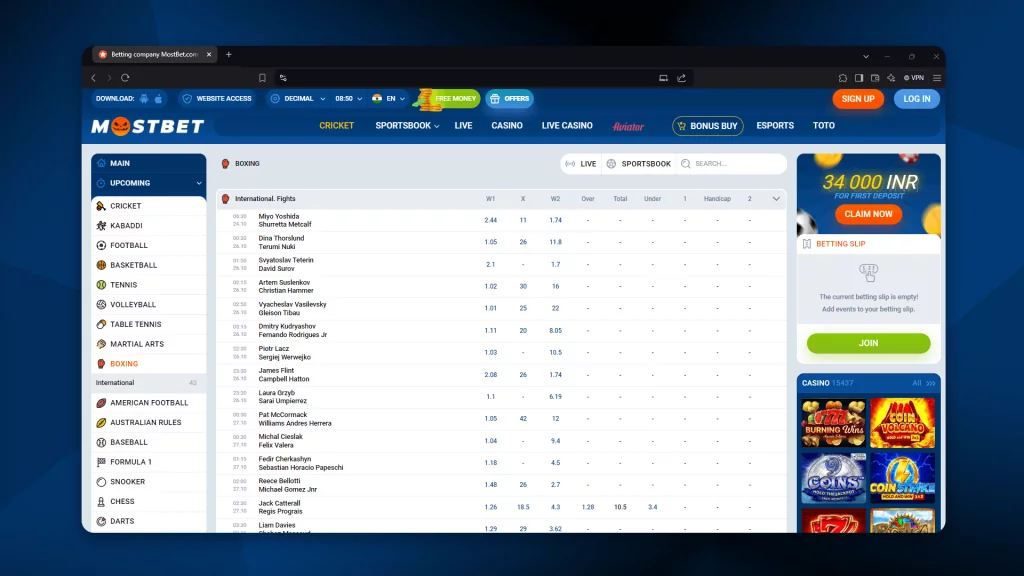The width and height of the screenshot is (1024, 576).
Task: Open the 08:50 time zone dropdown
Action: [349, 99]
